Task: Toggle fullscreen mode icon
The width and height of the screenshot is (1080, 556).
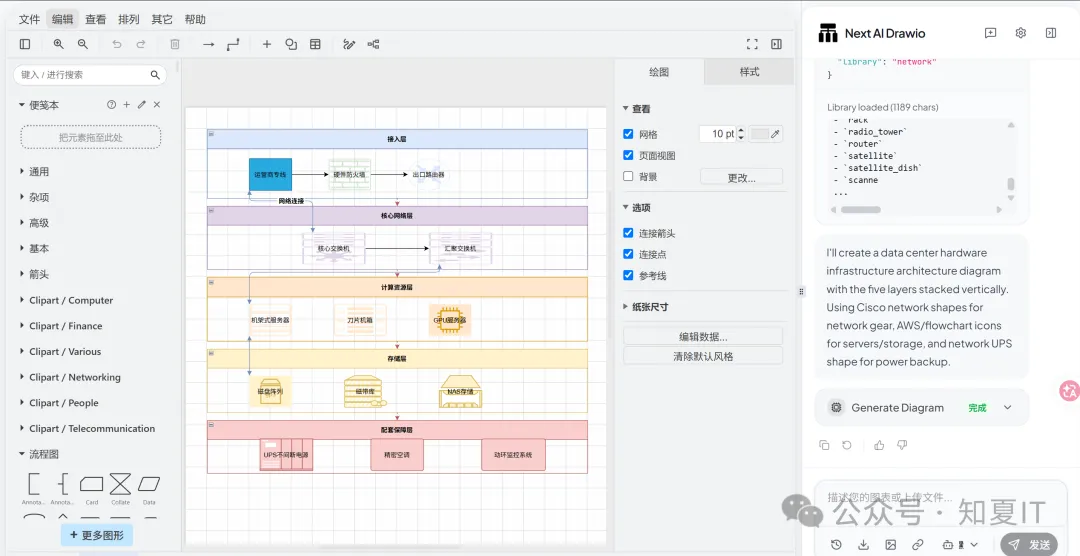Action: (752, 44)
